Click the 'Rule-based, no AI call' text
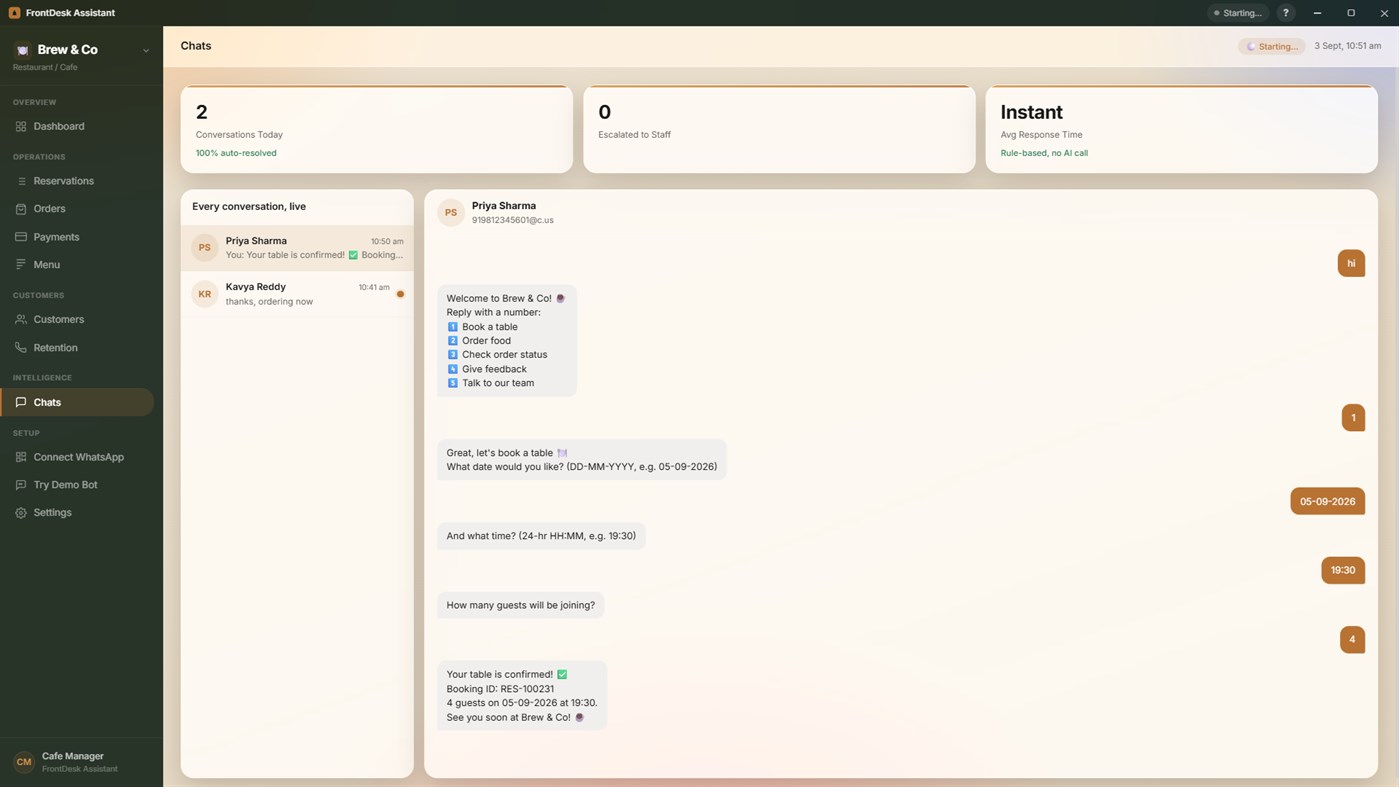Image resolution: width=1399 pixels, height=787 pixels. pos(1044,153)
